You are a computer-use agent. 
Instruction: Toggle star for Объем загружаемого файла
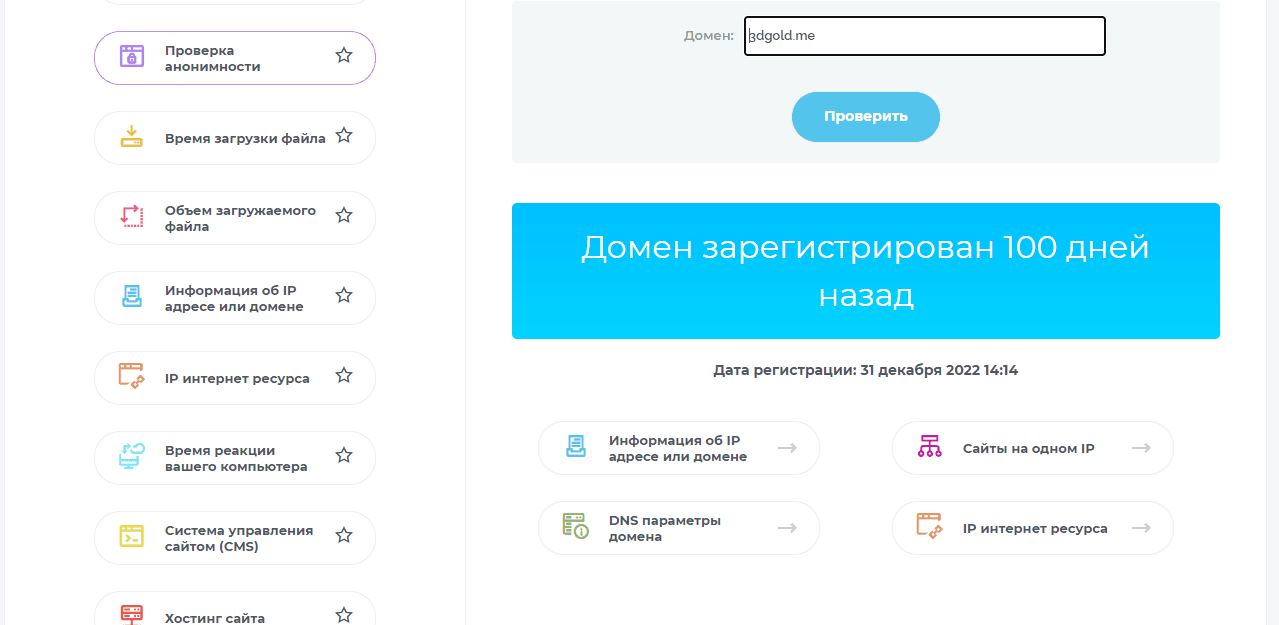click(x=344, y=215)
